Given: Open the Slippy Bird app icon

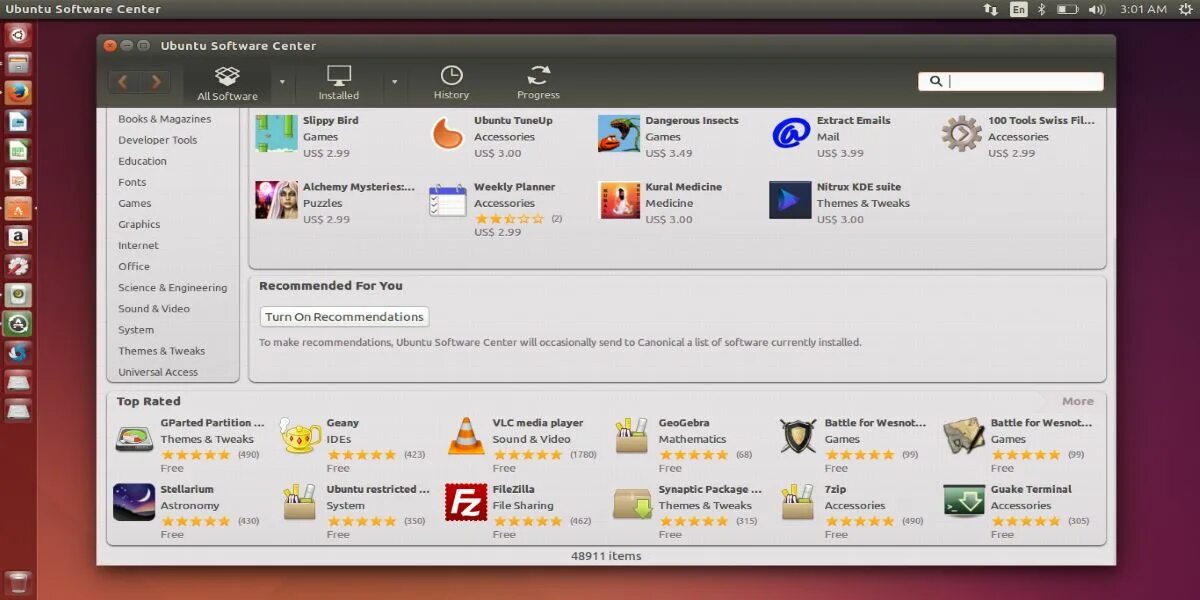Looking at the screenshot, I should coord(276,133).
